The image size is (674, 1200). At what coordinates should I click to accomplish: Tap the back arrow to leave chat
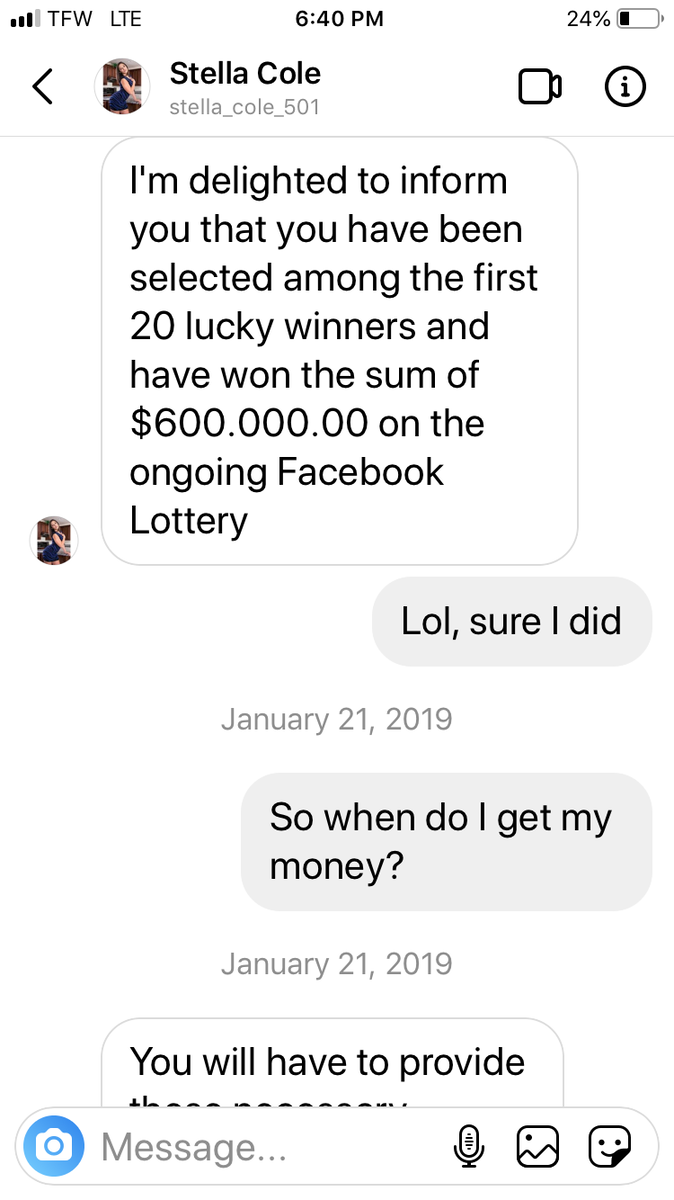click(42, 87)
